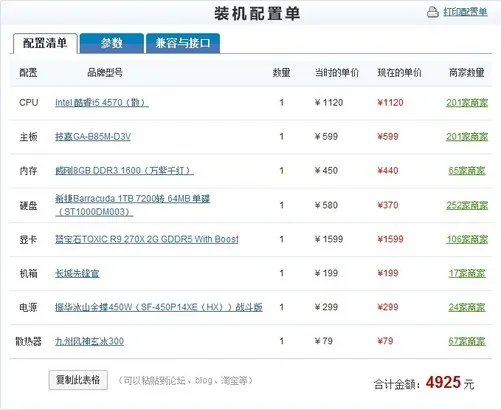View the 24家商家 merchants link

tap(467, 307)
